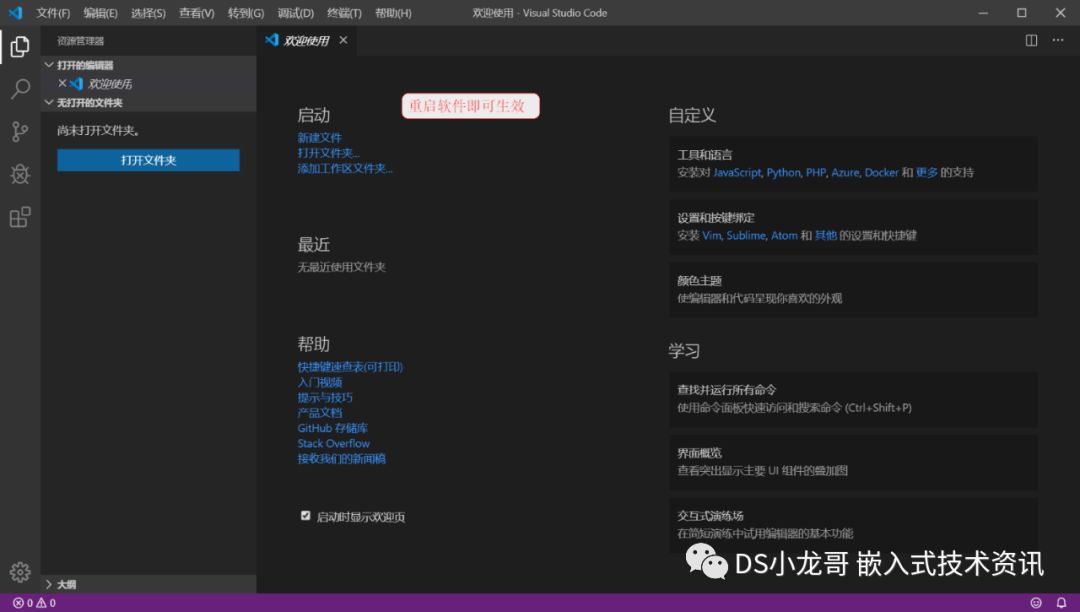Close 欢迎使用 in the open editors list
Image resolution: width=1080 pixels, height=612 pixels.
pos(62,83)
